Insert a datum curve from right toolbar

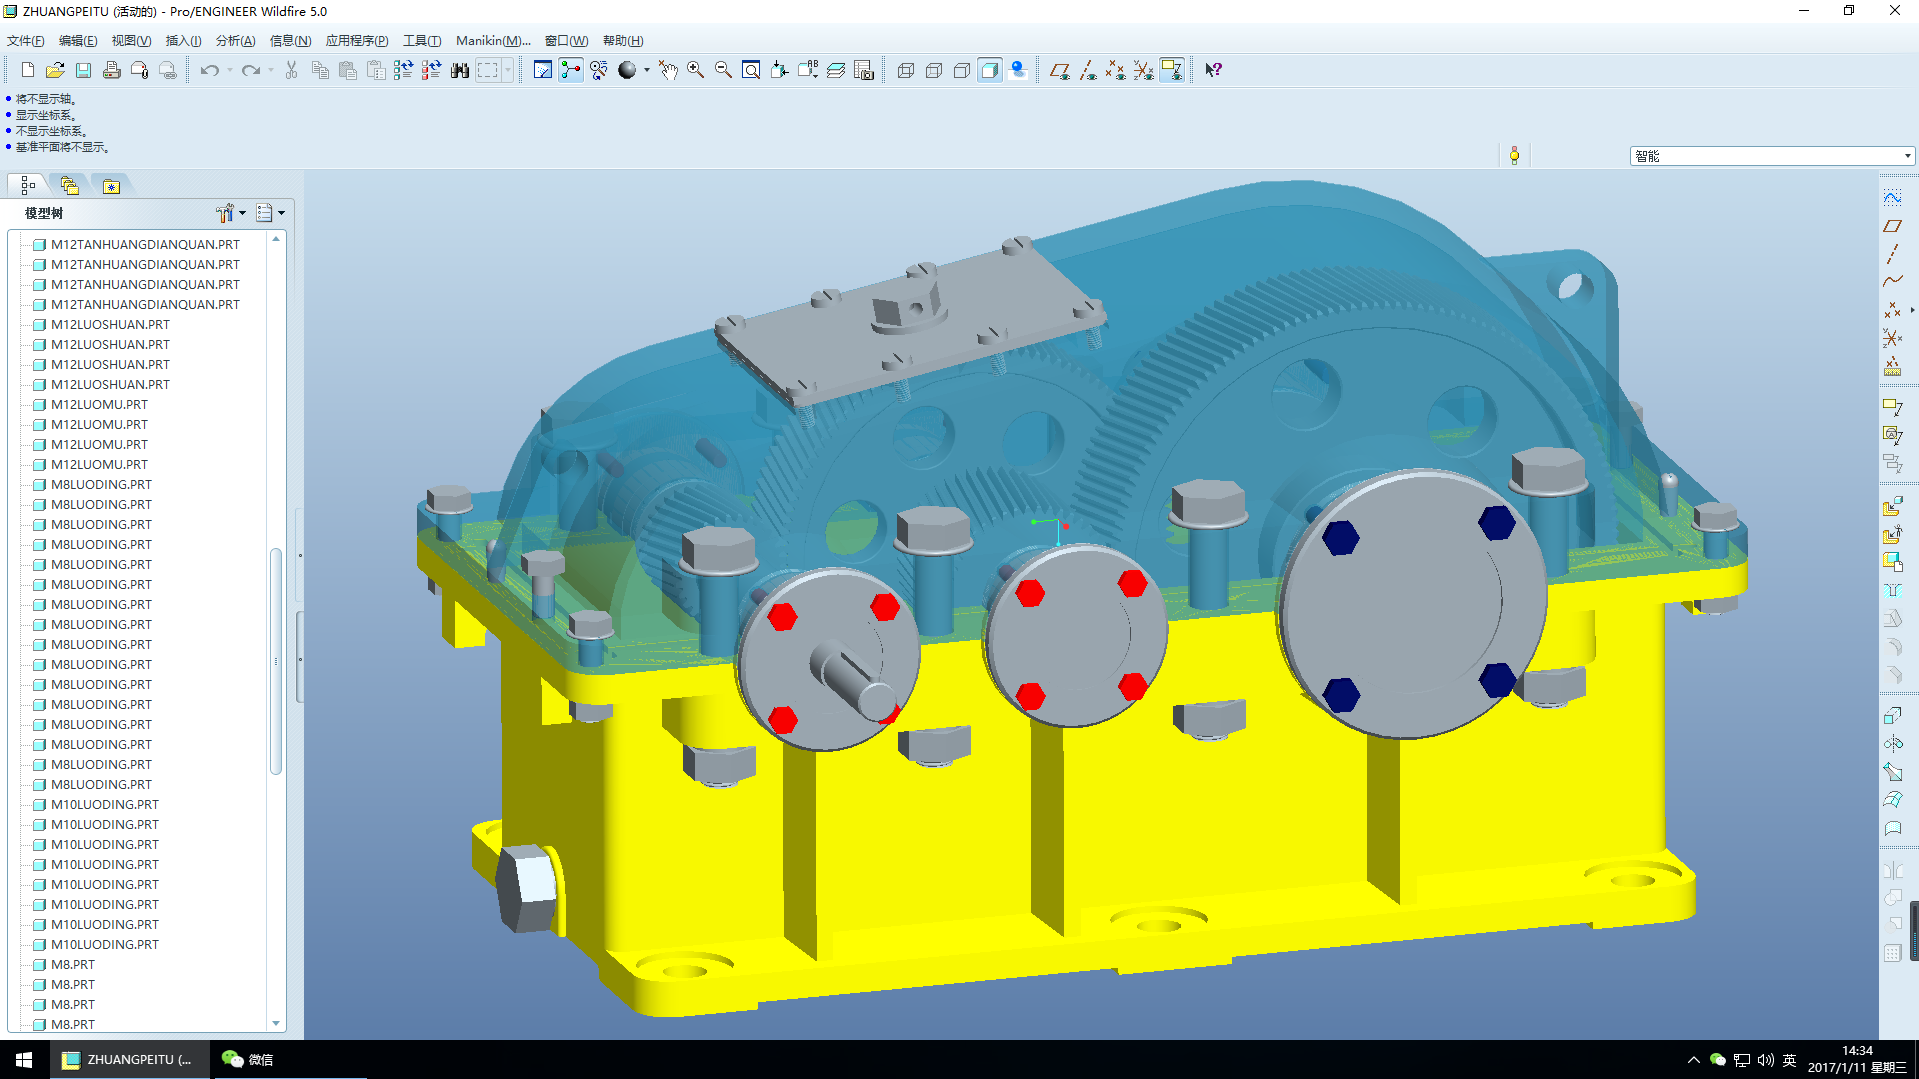click(x=1892, y=282)
